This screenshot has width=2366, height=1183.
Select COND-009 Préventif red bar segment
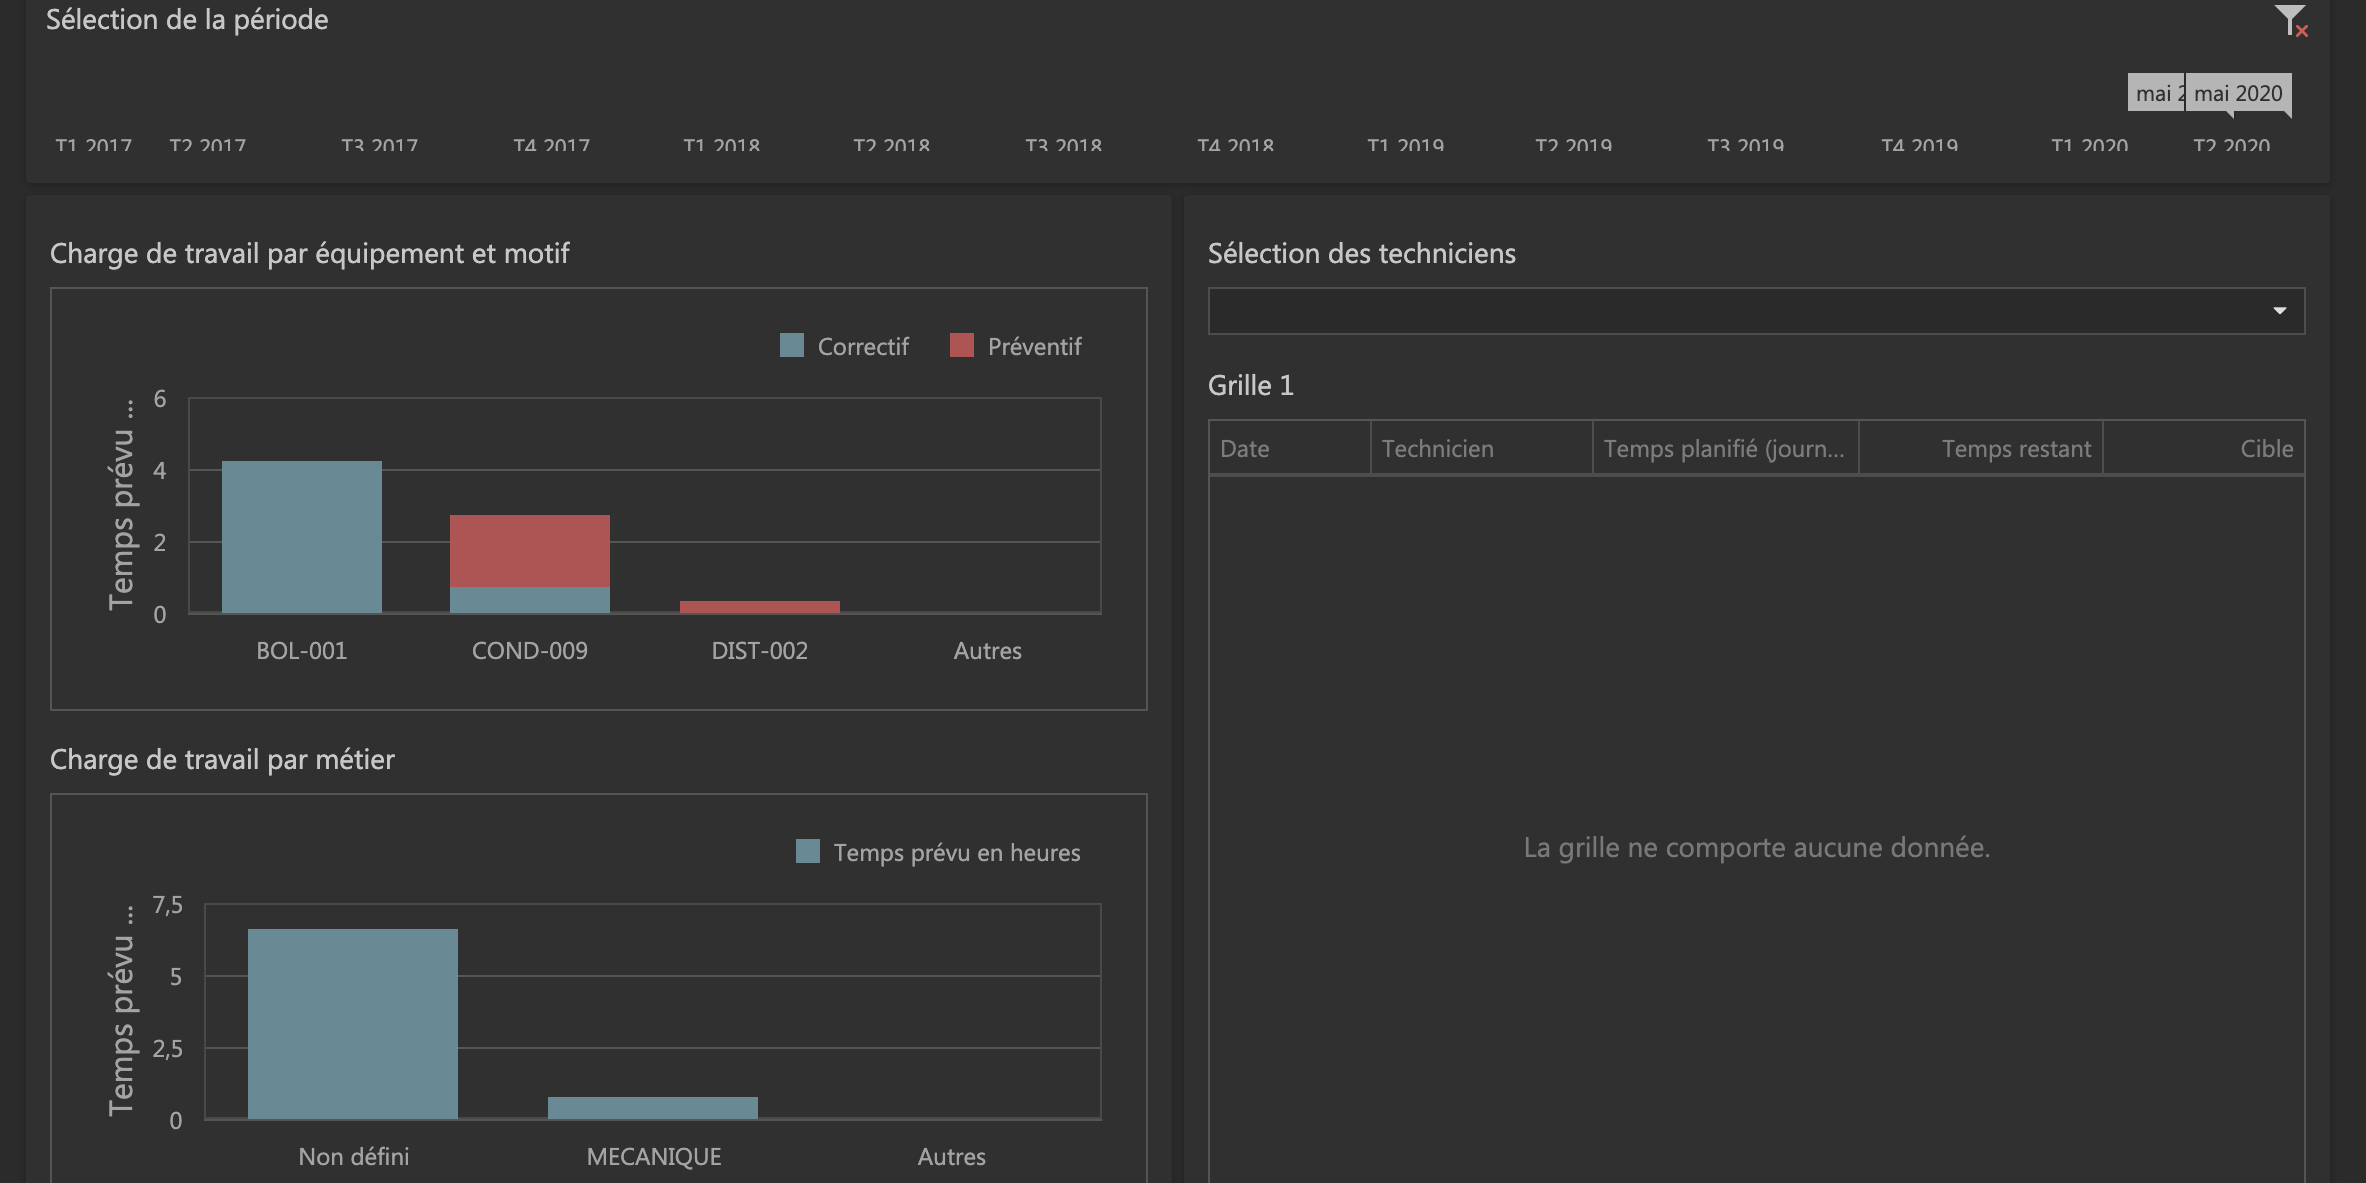(530, 551)
